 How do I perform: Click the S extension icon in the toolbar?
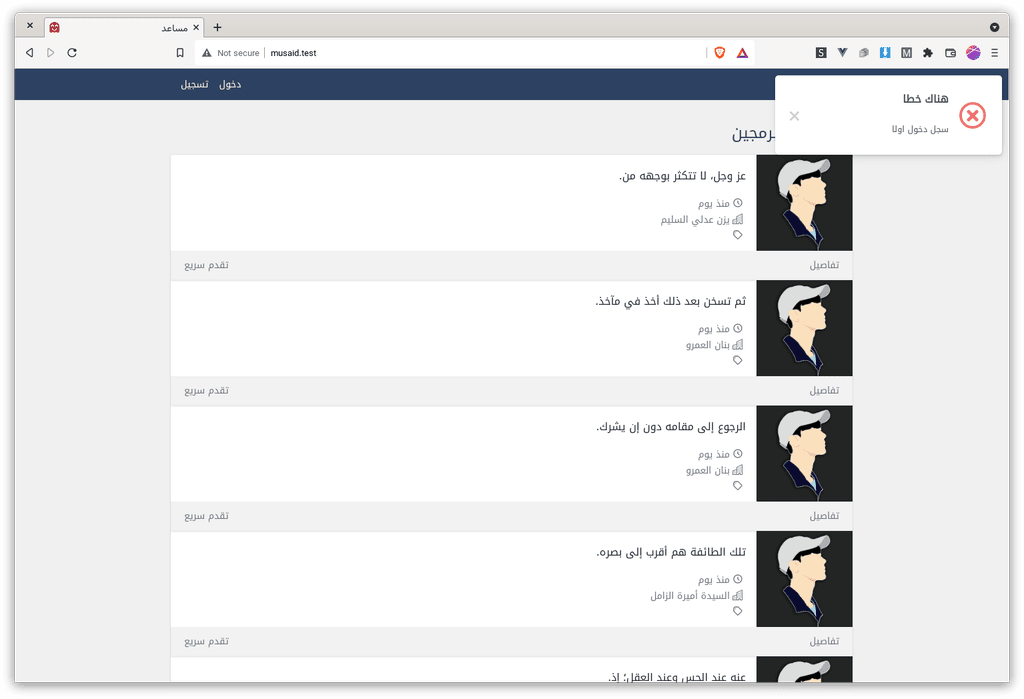pyautogui.click(x=821, y=53)
